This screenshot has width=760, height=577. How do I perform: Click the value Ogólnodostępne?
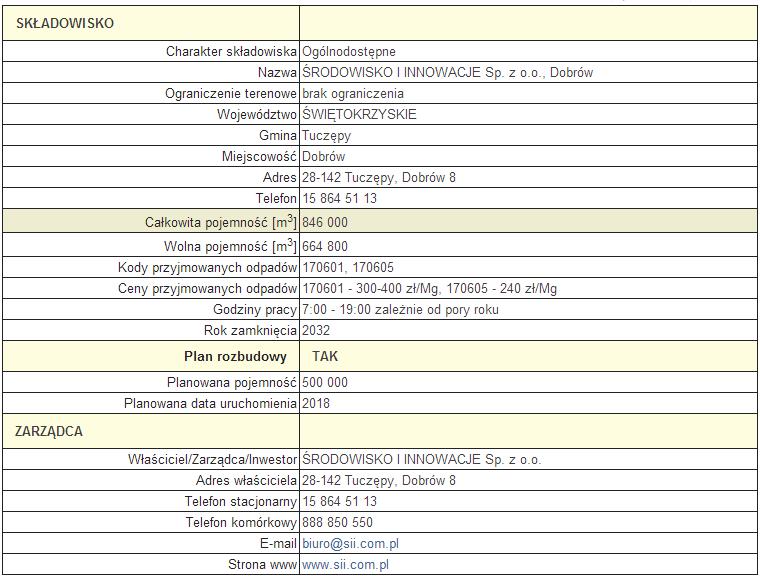[349, 51]
